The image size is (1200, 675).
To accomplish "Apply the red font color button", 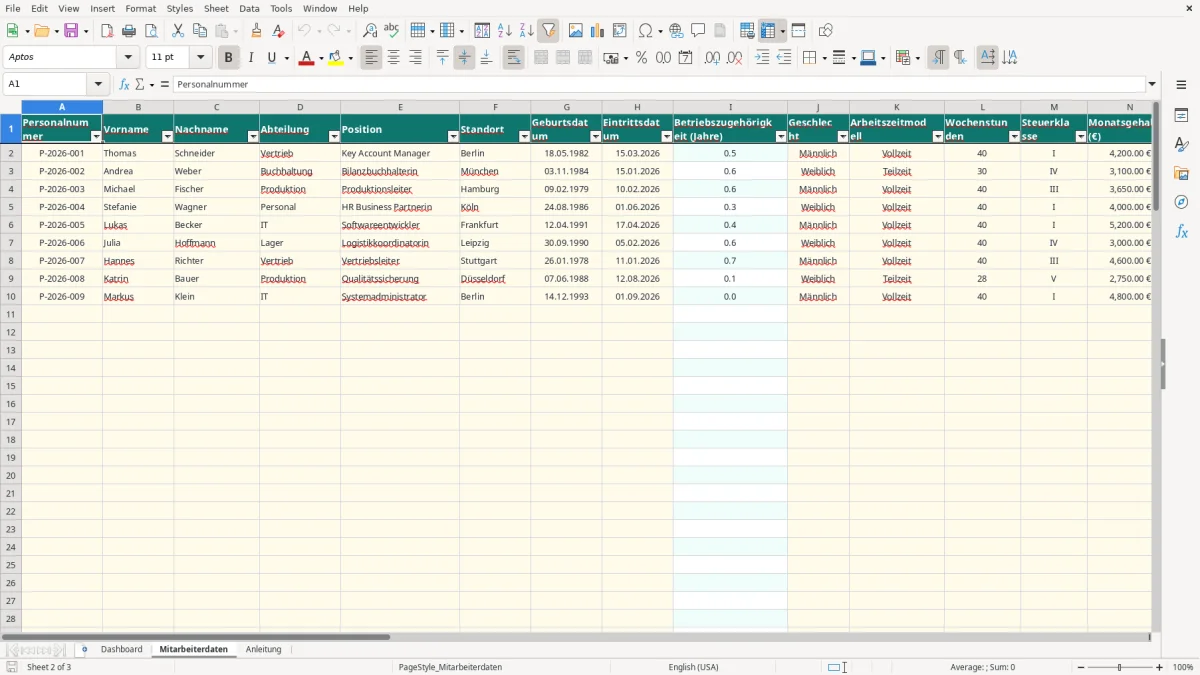I will pyautogui.click(x=306, y=58).
